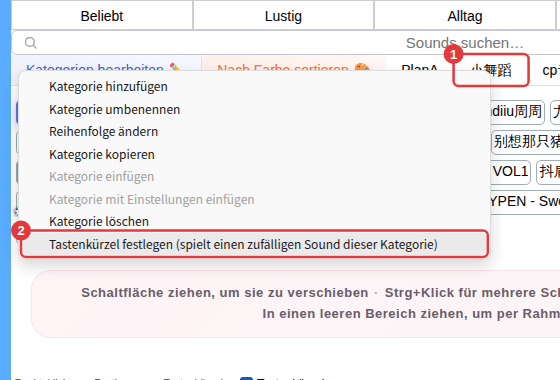Click Nach Farbe sortieren button
Screen dimensions: 560x380
click(294, 64)
